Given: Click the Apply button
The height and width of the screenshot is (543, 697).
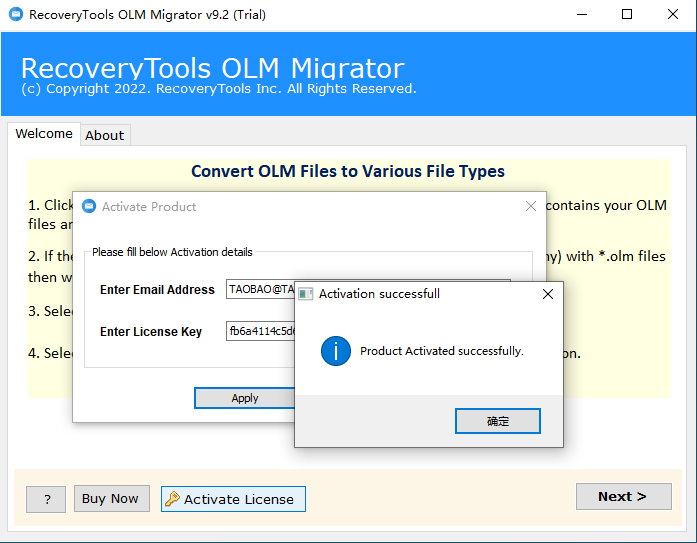Looking at the screenshot, I should coord(245,398).
